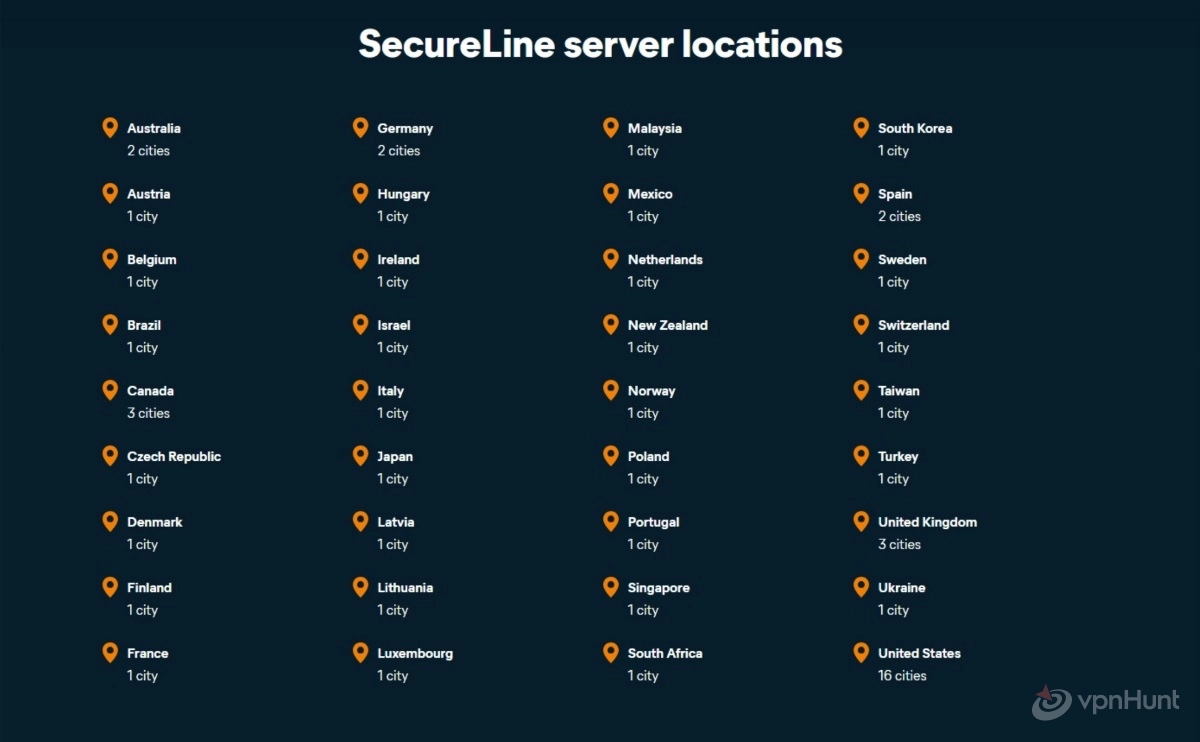Click the 'United Kingdom' country name
The image size is (1200, 742).
pyautogui.click(x=927, y=522)
